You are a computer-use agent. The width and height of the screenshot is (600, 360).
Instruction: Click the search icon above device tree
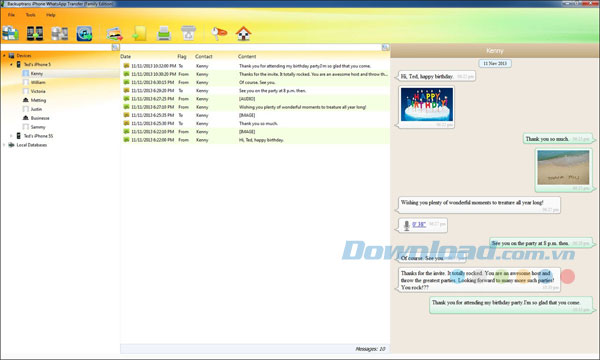(115, 47)
